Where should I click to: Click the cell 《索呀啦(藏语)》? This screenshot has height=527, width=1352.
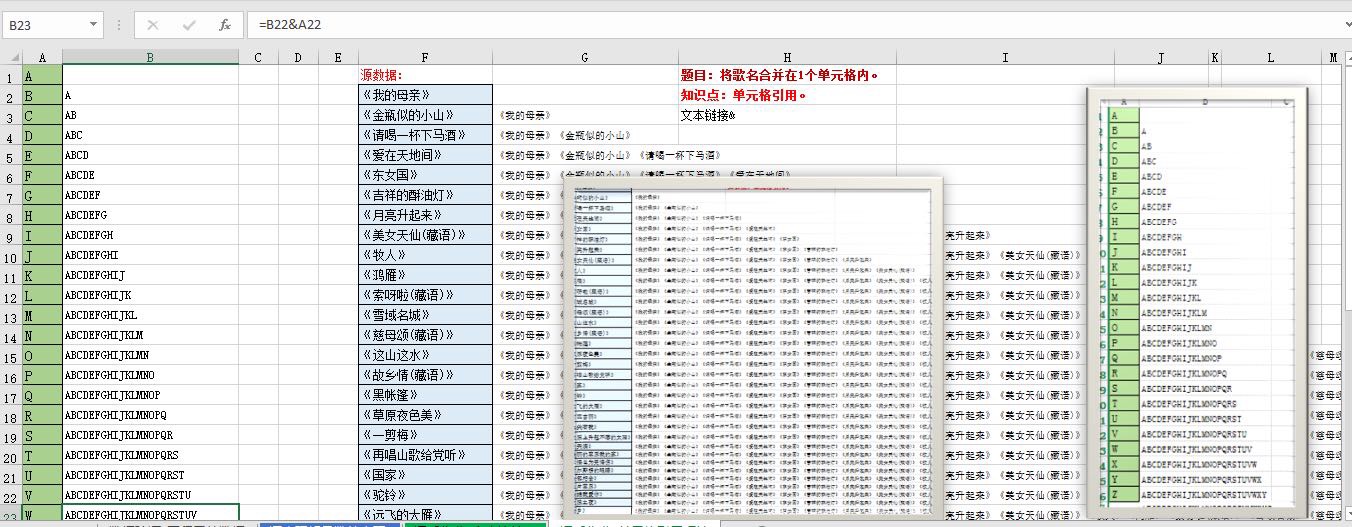coord(425,295)
